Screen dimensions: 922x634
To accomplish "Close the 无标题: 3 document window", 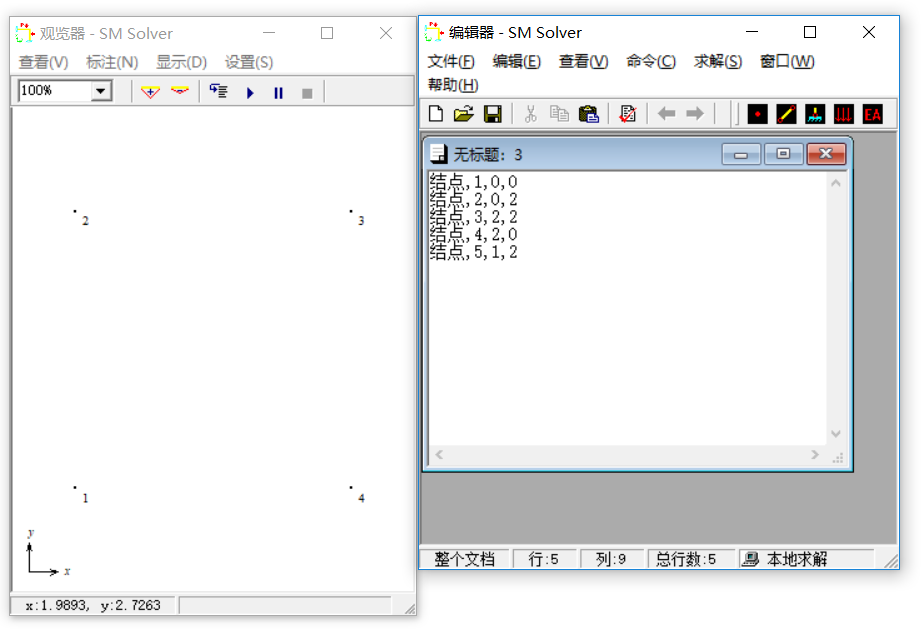I will pyautogui.click(x=826, y=154).
